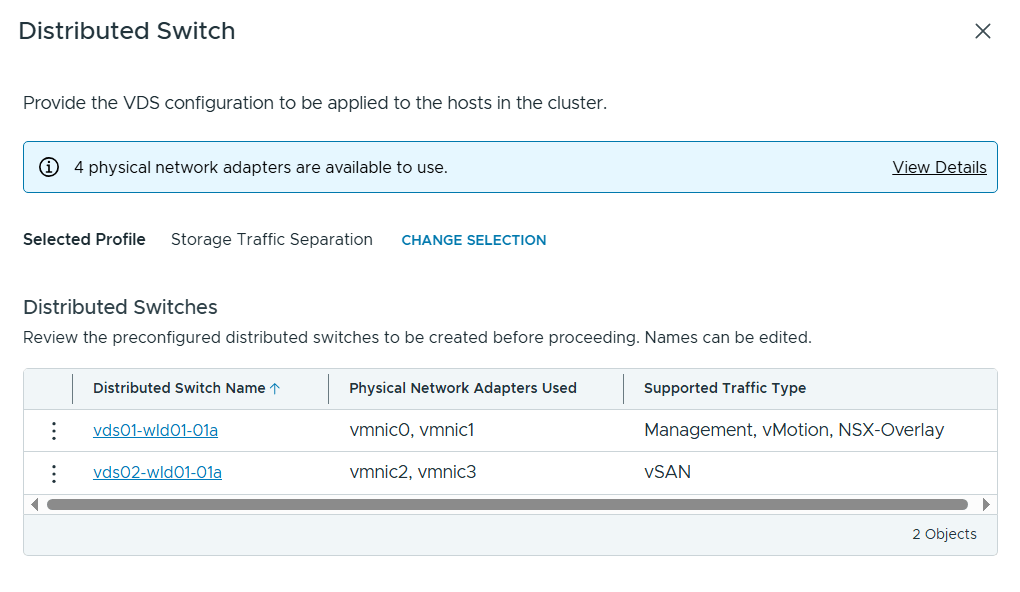Click Management, vMotion, NSX-Overlay traffic cell

point(793,431)
